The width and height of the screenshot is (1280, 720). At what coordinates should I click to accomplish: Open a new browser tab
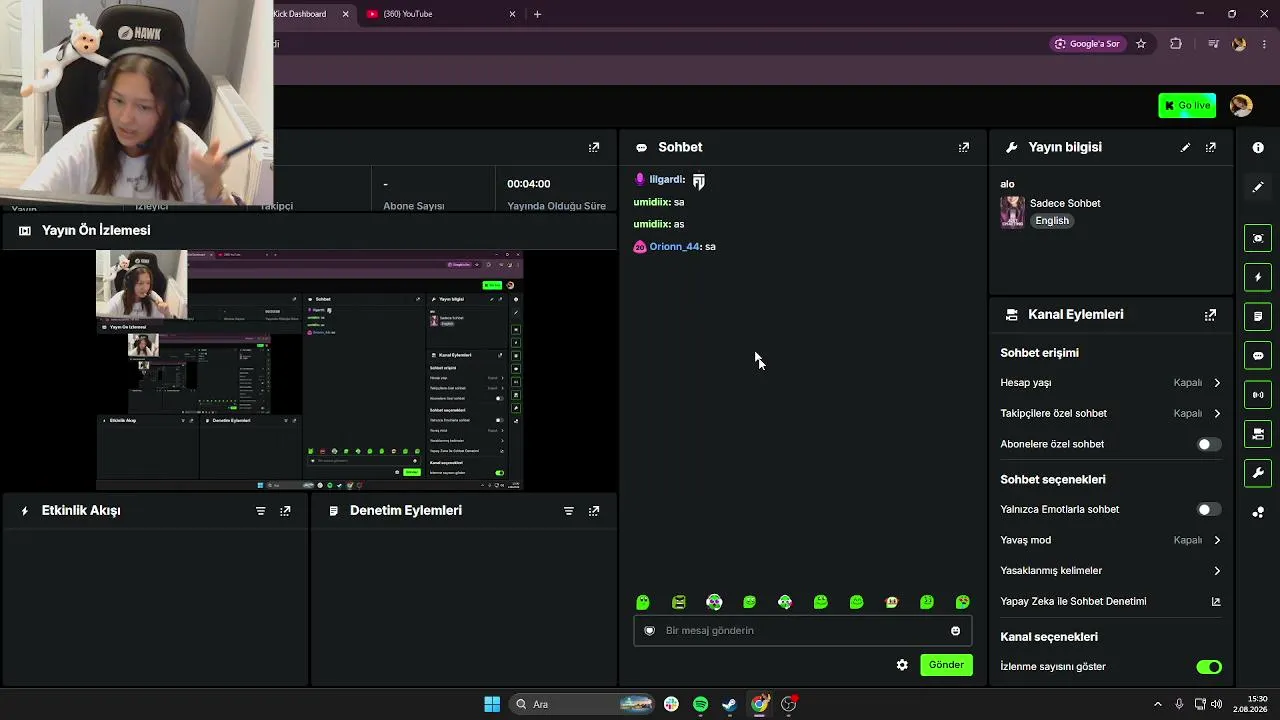point(537,14)
